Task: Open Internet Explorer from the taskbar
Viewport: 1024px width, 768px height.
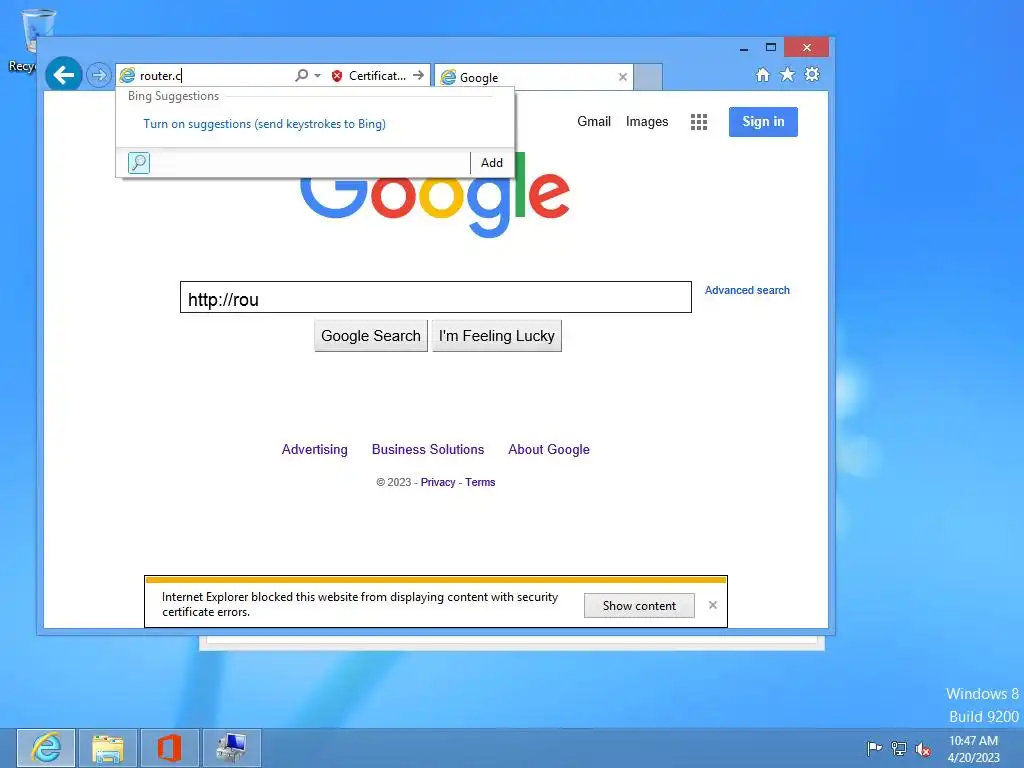Action: 46,748
